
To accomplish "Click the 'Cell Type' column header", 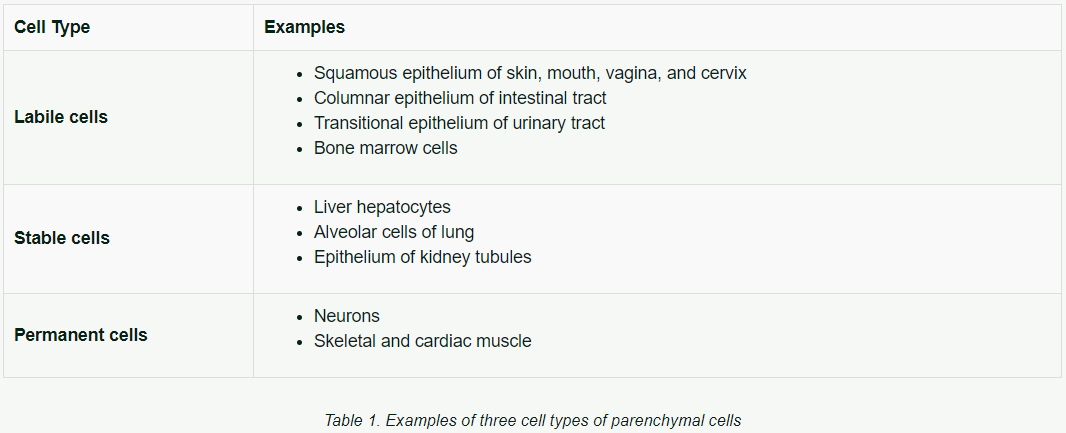I will [x=52, y=27].
